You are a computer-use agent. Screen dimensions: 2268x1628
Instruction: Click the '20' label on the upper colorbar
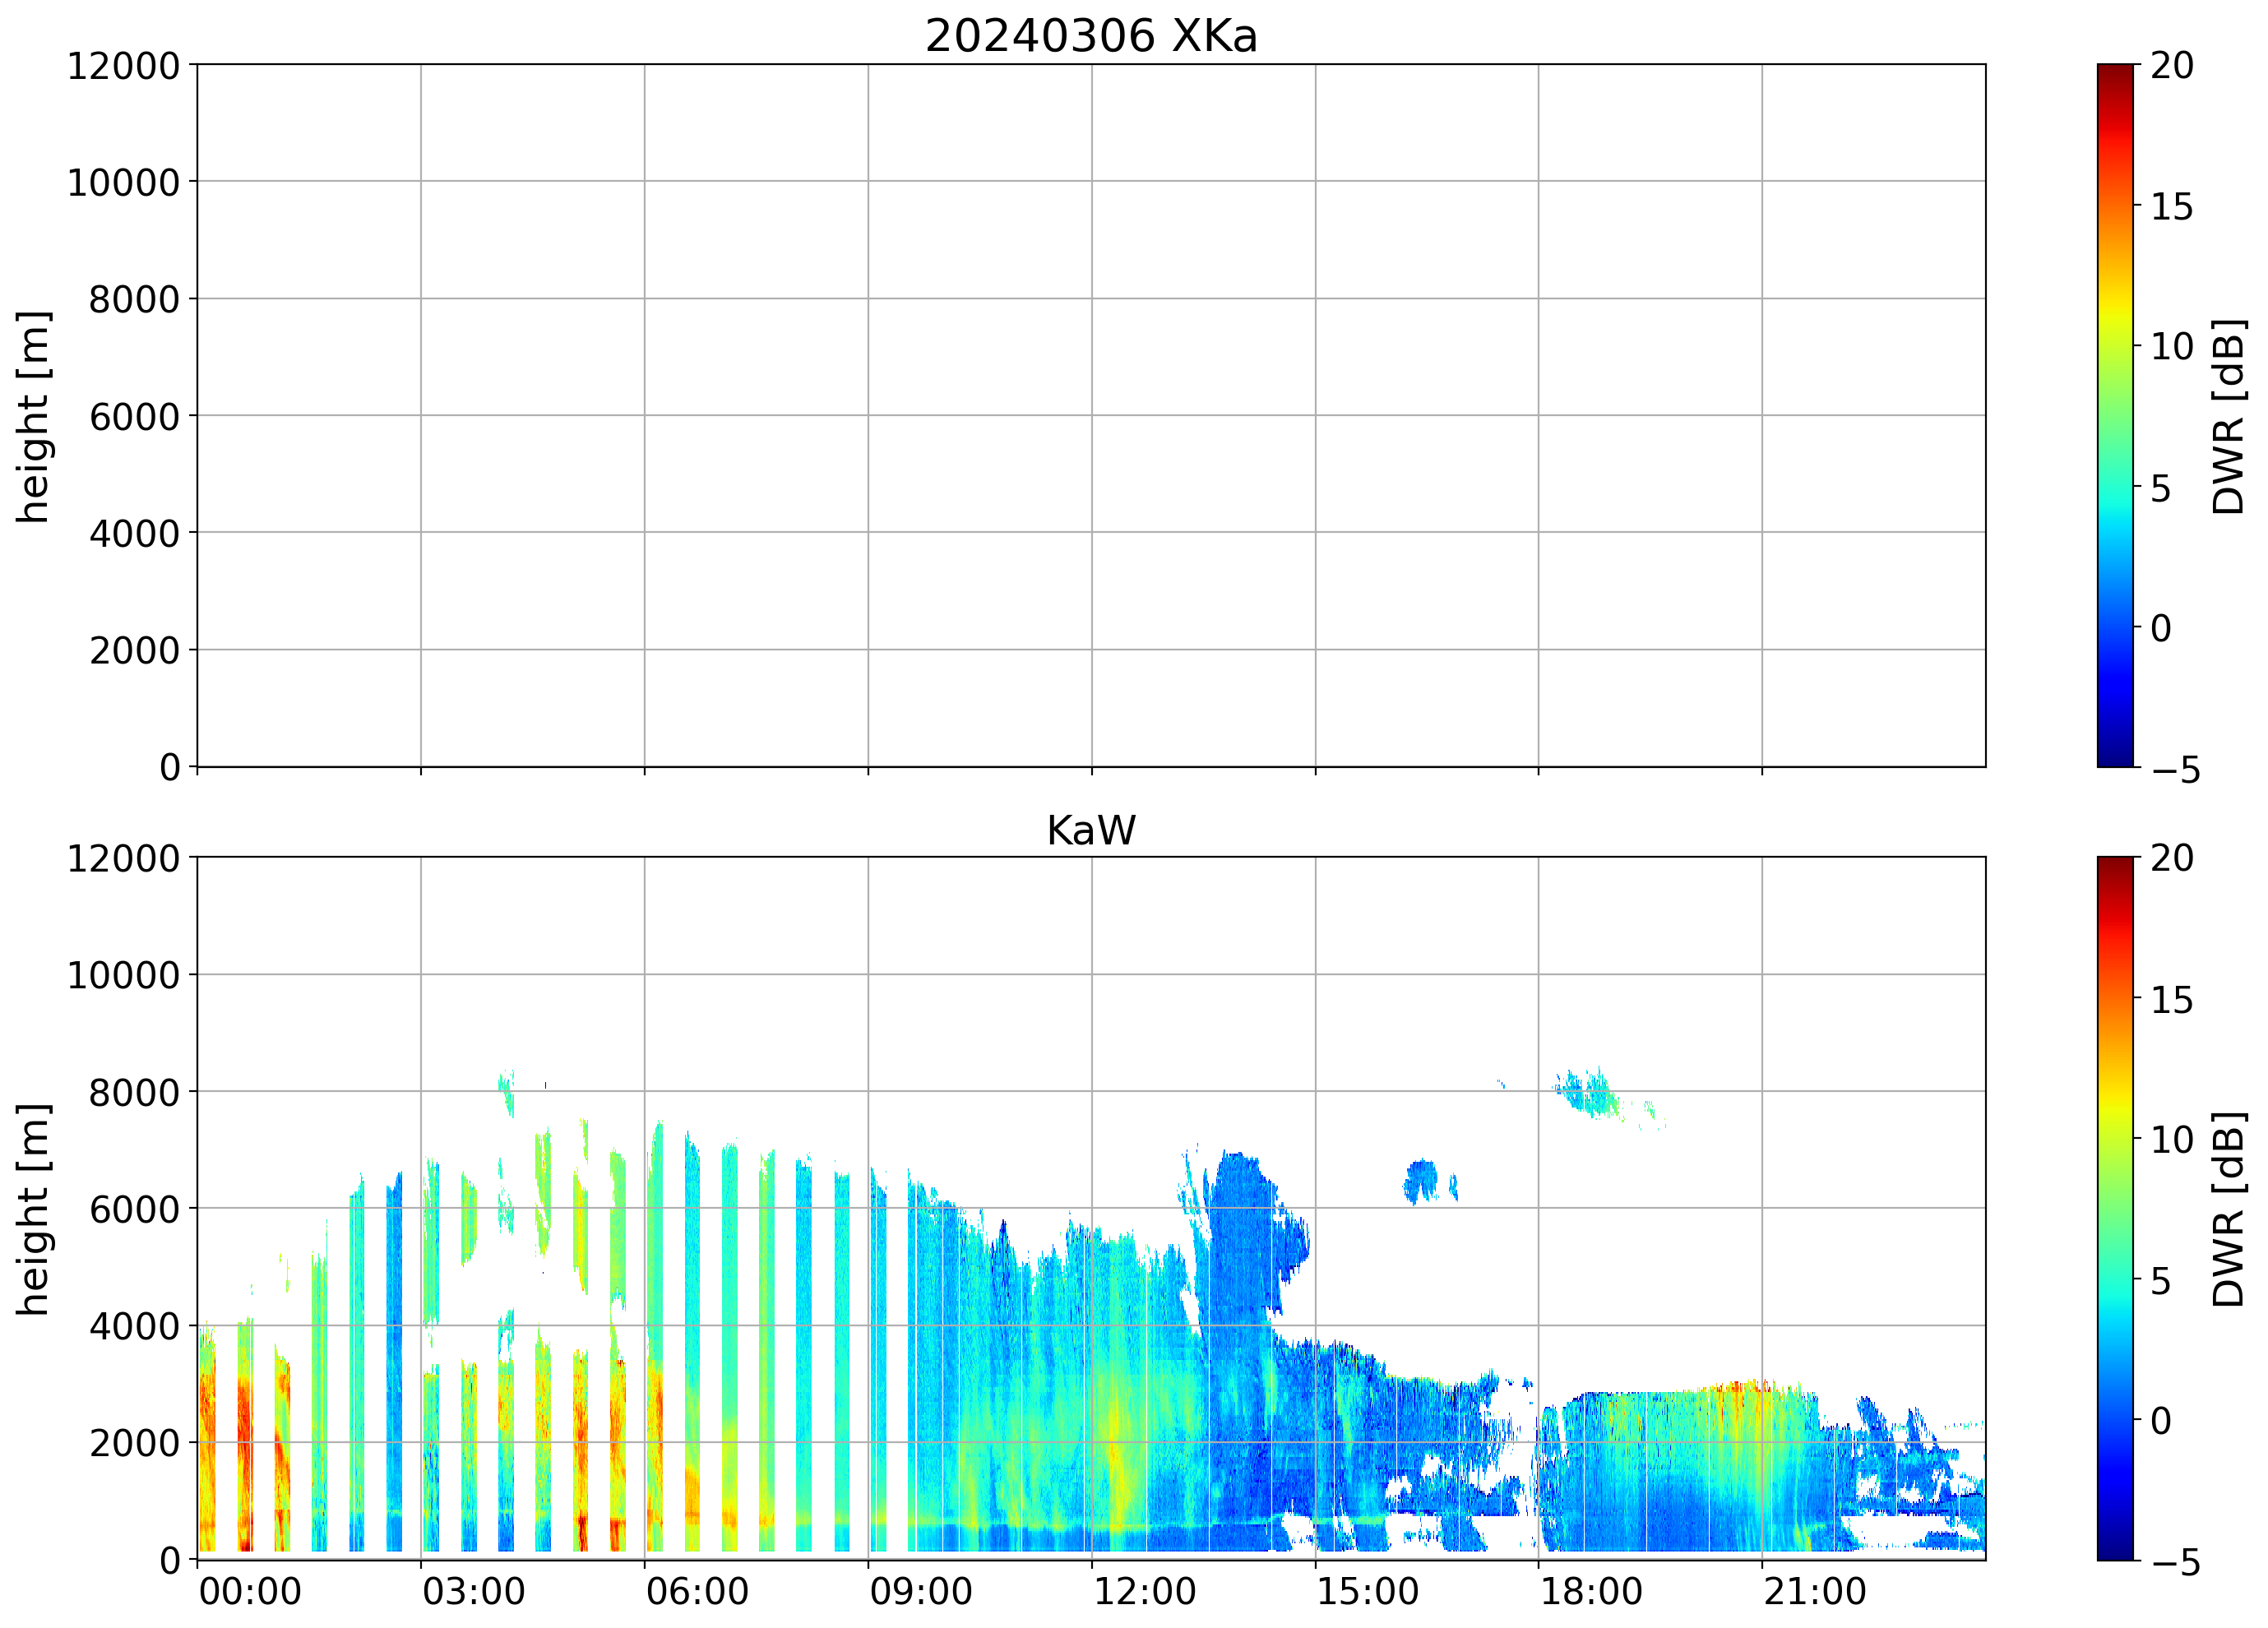[x=2171, y=66]
